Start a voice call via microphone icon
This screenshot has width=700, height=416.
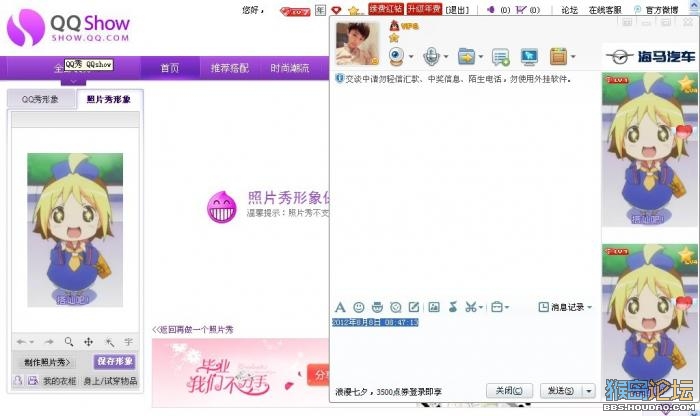[x=431, y=57]
